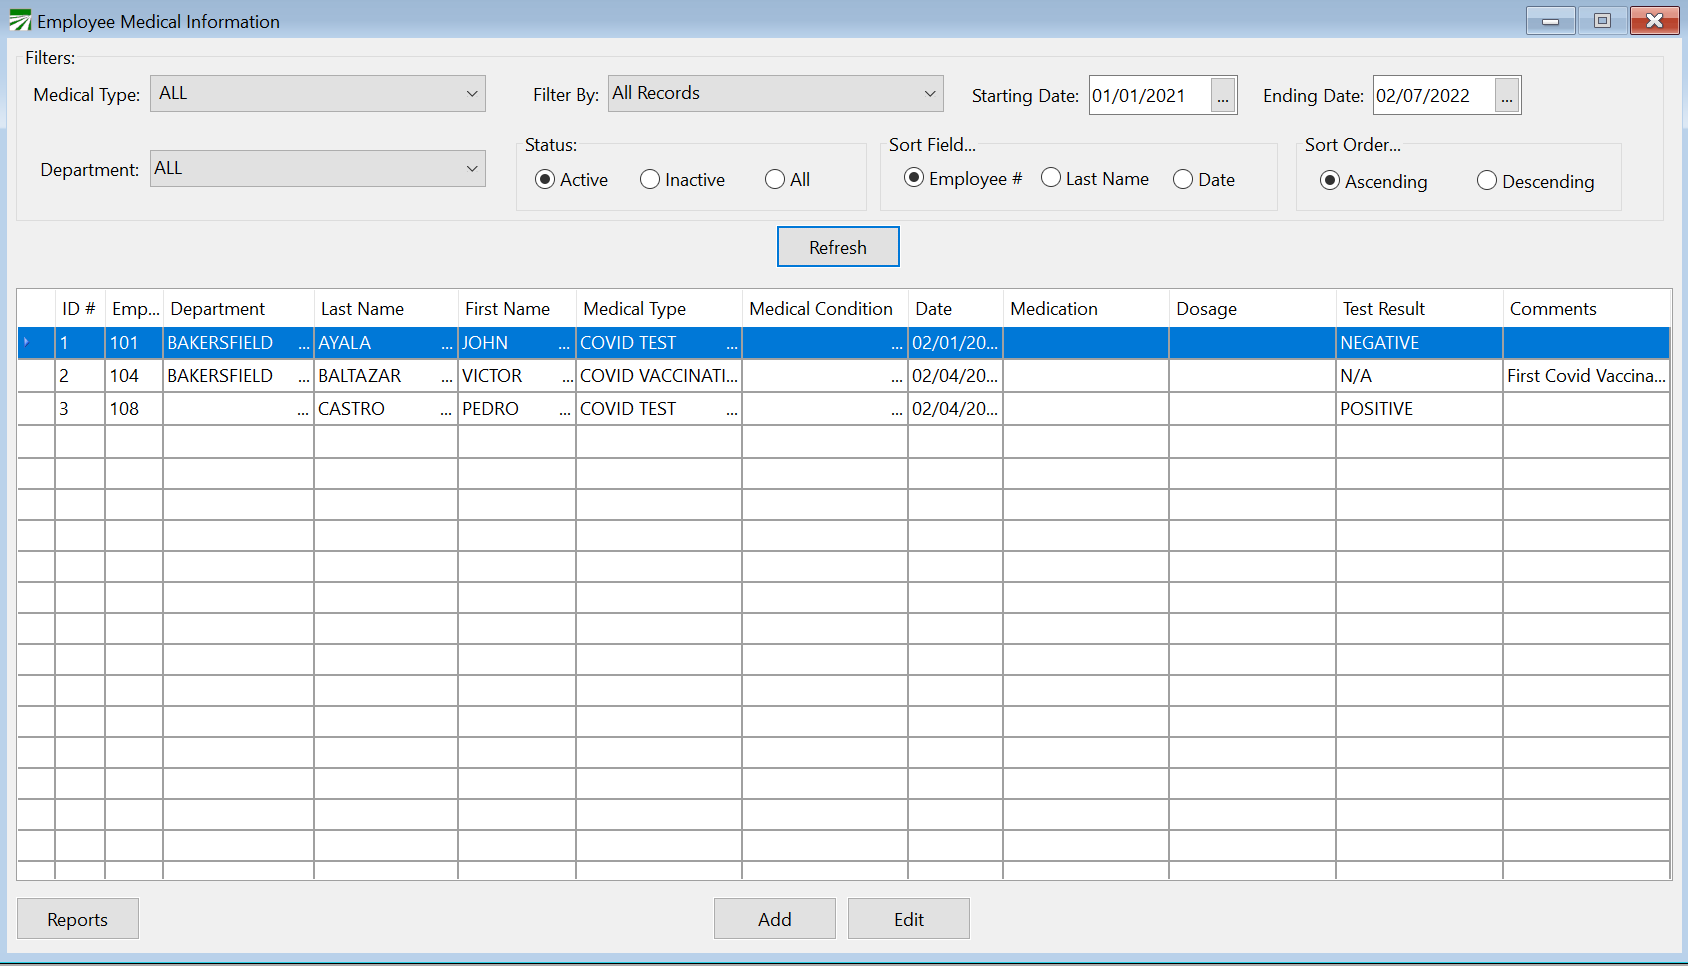Choose Descending sort order
Image resolution: width=1688 pixels, height=966 pixels.
point(1487,181)
